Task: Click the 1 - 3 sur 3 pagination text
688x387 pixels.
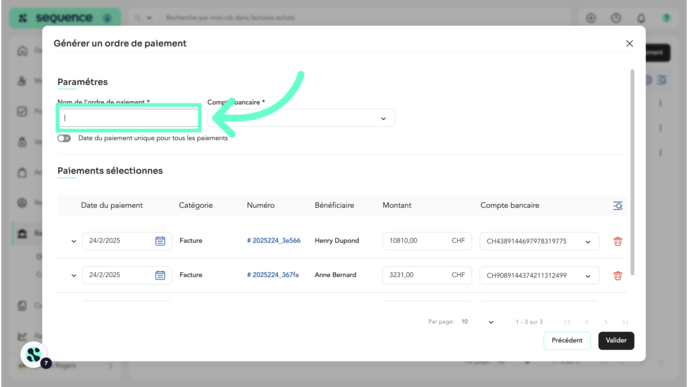Action: pyautogui.click(x=529, y=322)
